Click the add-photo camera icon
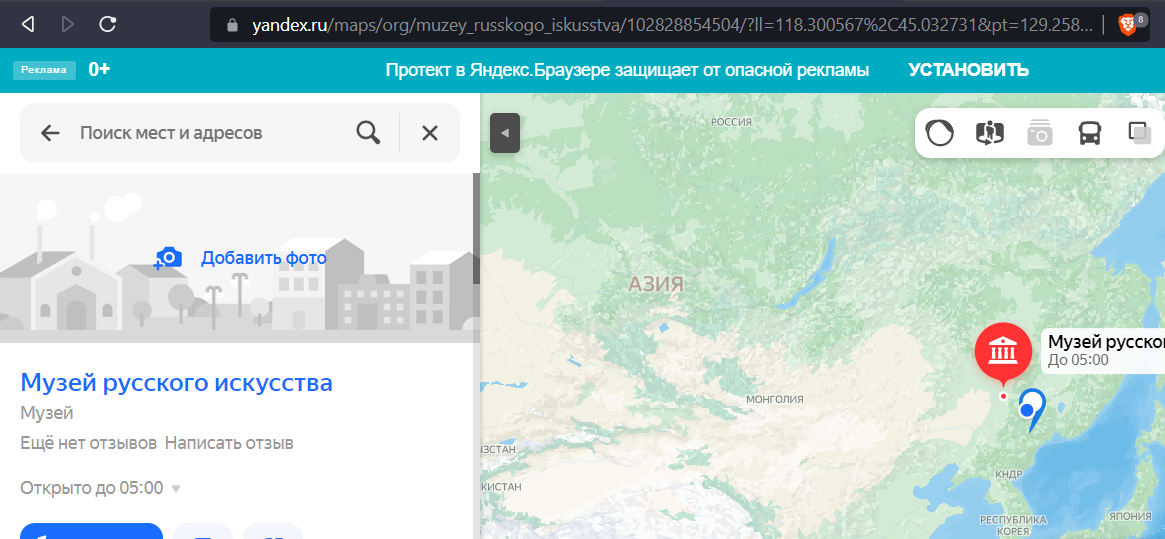This screenshot has width=1165, height=539. point(168,258)
